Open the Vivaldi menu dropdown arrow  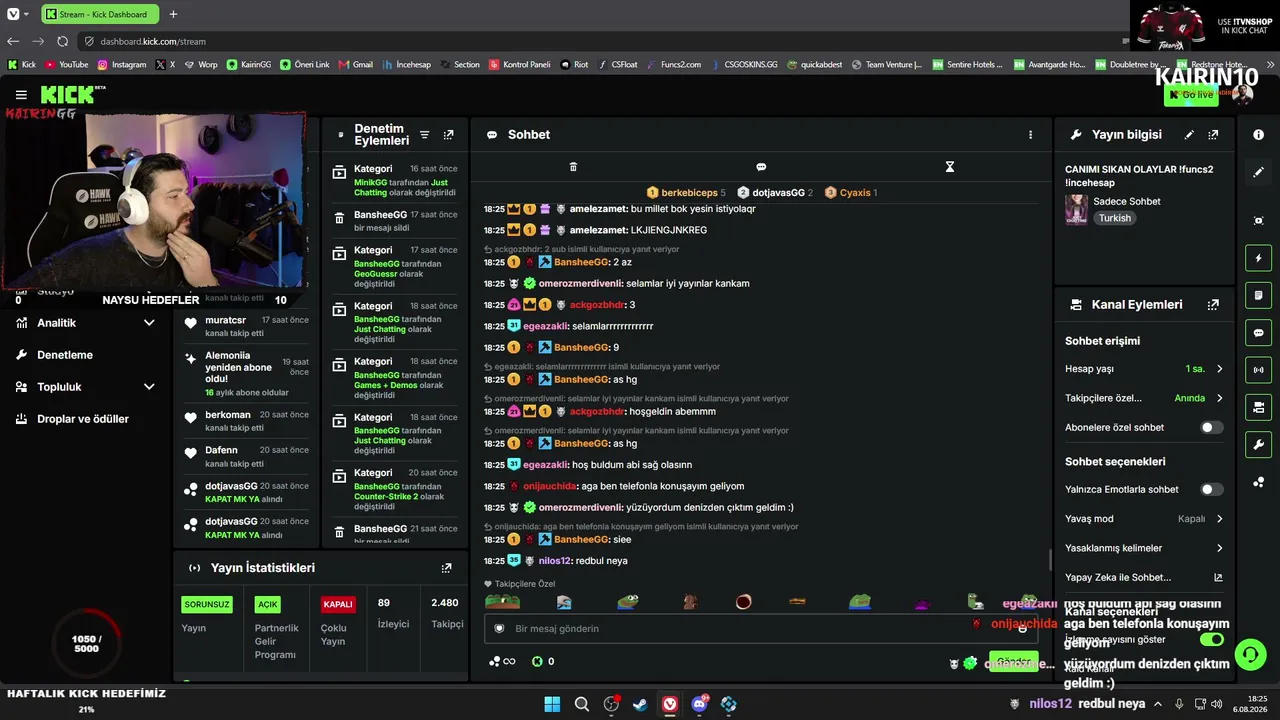26,14
